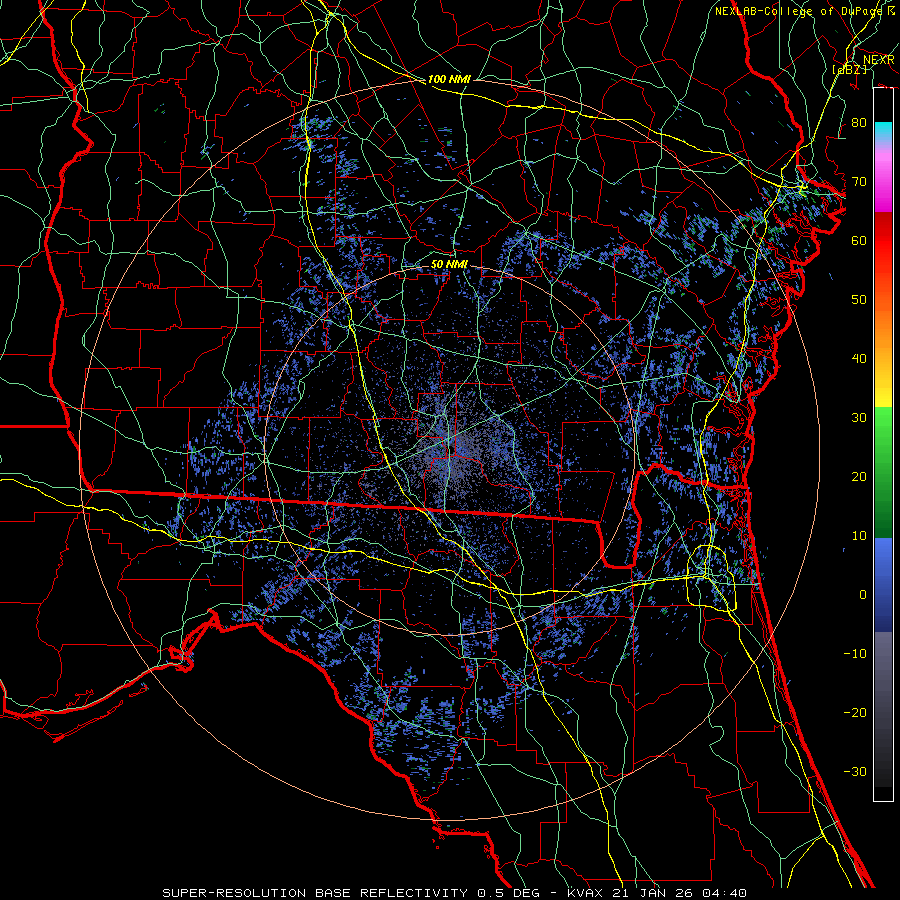
Task: Click the green band on the color scale
Action: click(883, 472)
